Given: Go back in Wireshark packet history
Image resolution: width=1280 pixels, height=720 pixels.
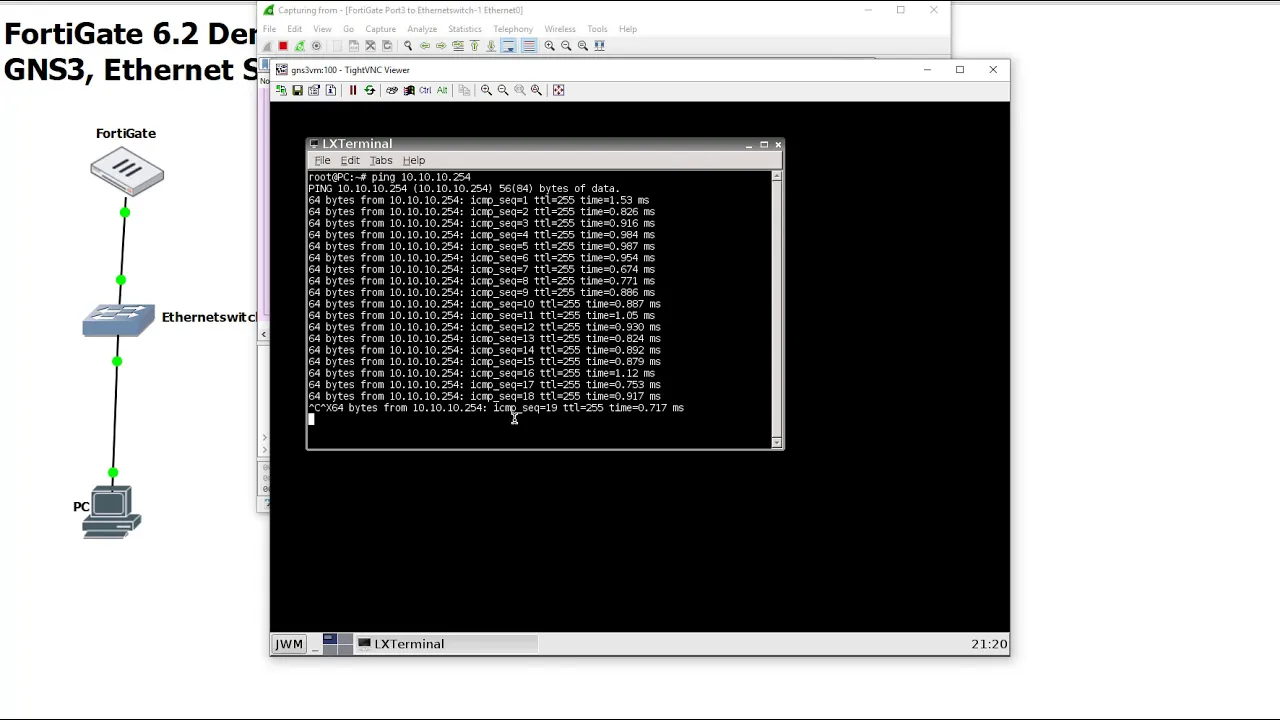Looking at the screenshot, I should 425,46.
